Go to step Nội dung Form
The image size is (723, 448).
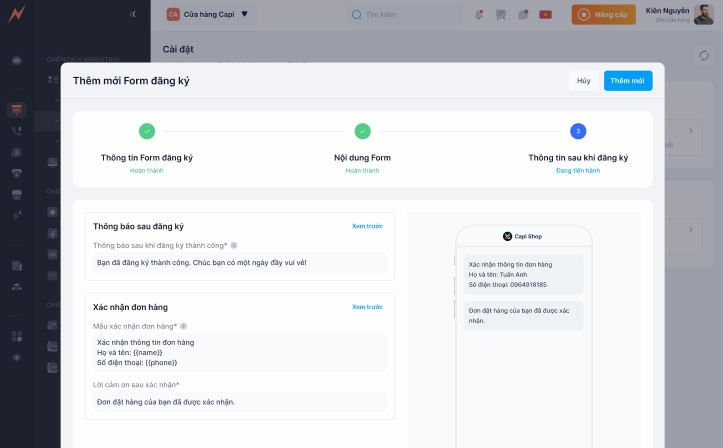(362, 131)
